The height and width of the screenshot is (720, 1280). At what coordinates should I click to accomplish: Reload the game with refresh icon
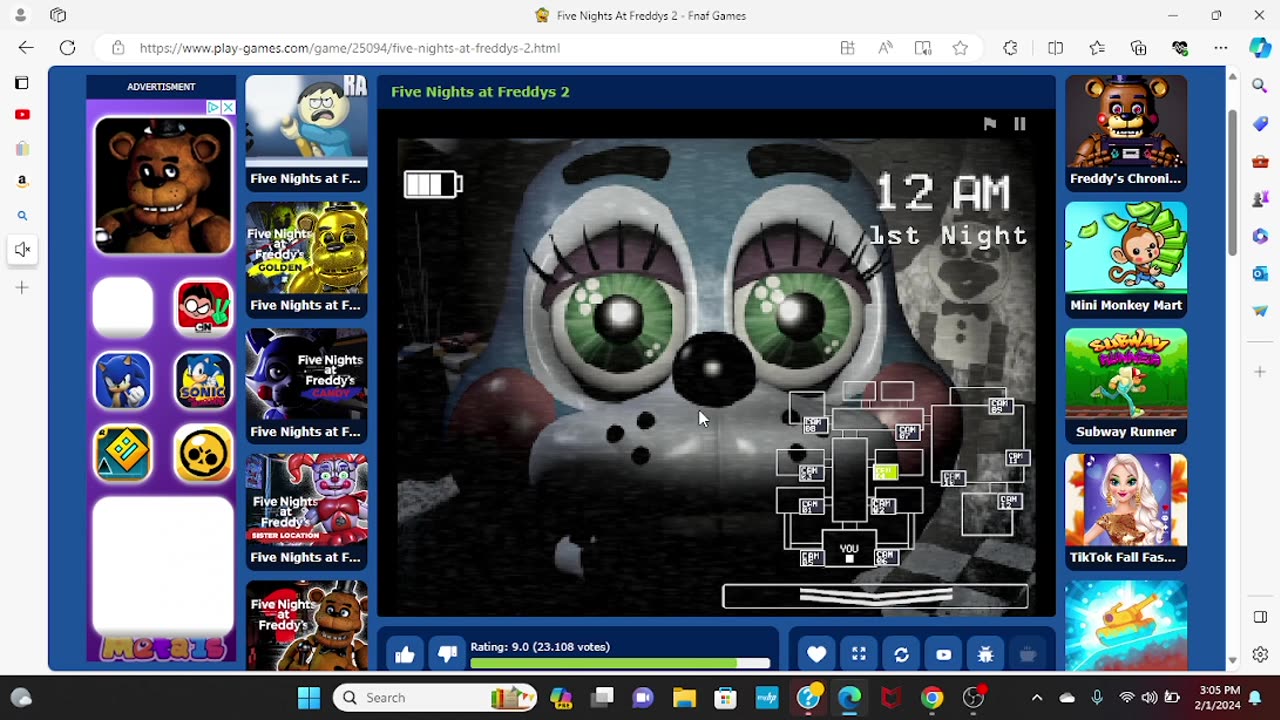tap(901, 655)
